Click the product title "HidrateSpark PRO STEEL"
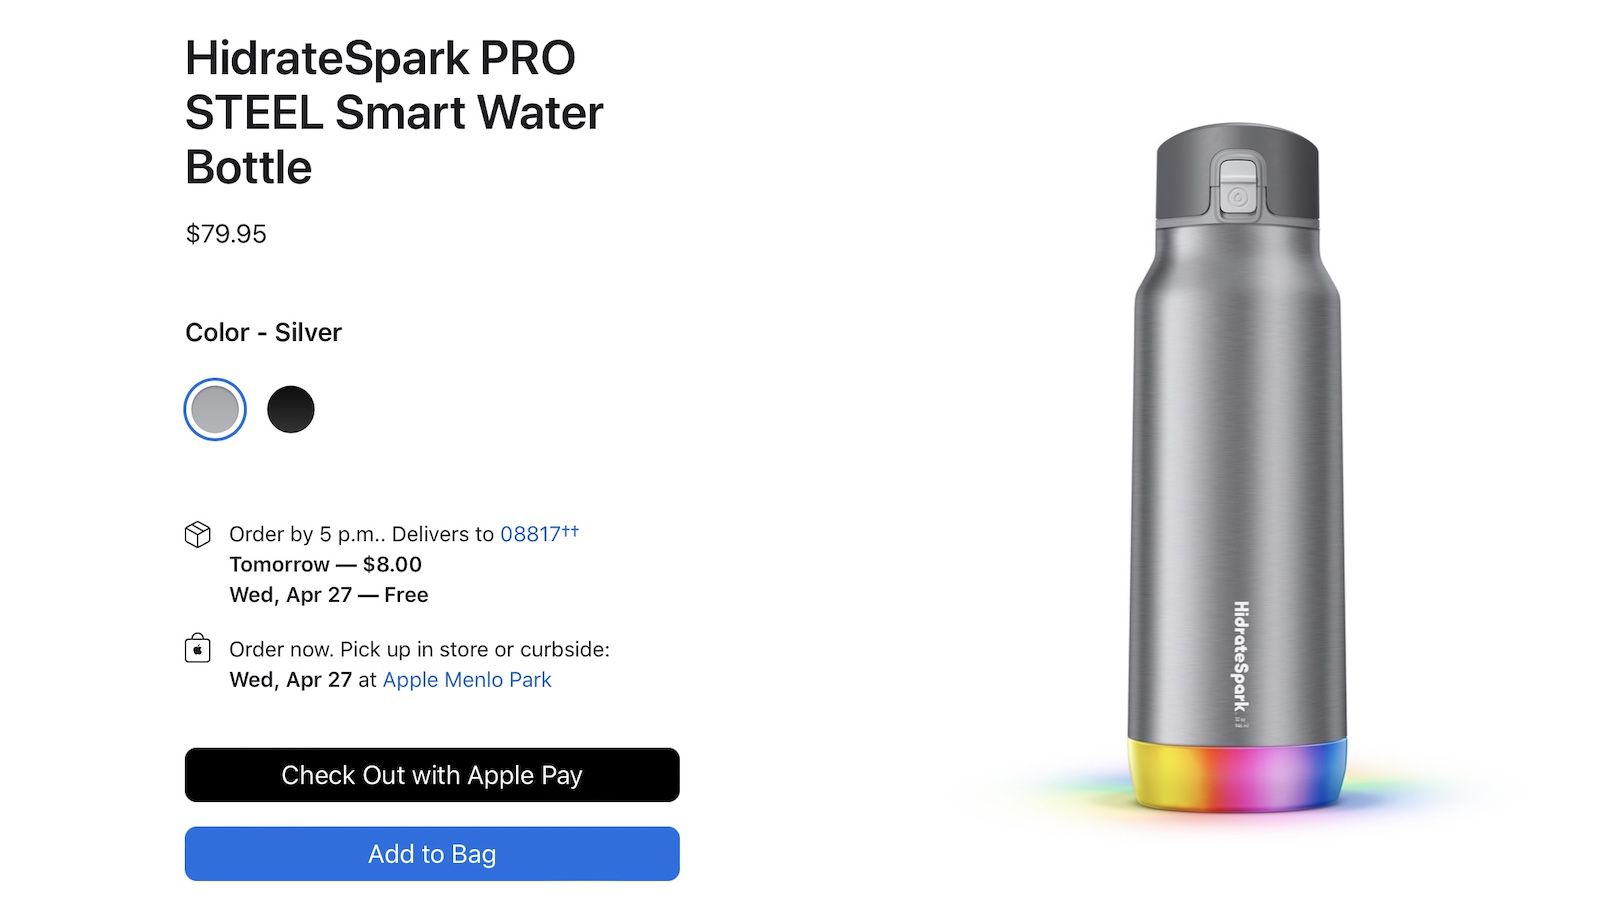 point(390,112)
